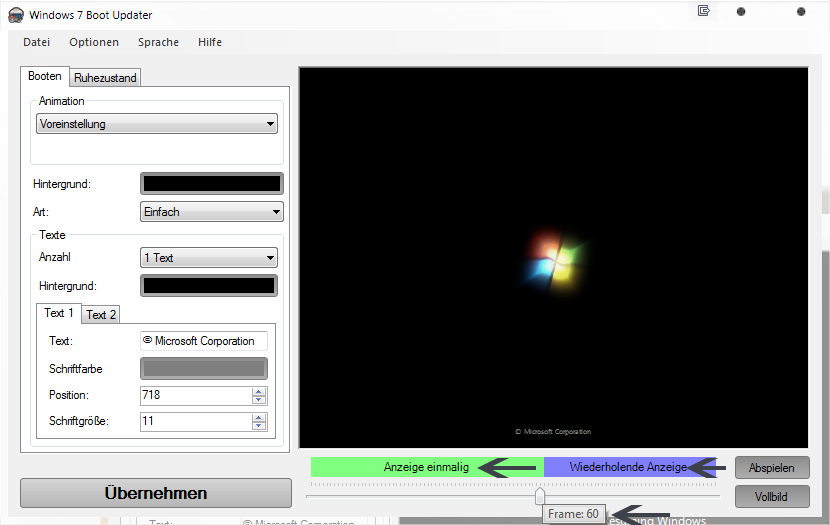Screen dimensions: 830x525
Task: Increase Schriftgröße with up arrow
Action: coord(259,417)
